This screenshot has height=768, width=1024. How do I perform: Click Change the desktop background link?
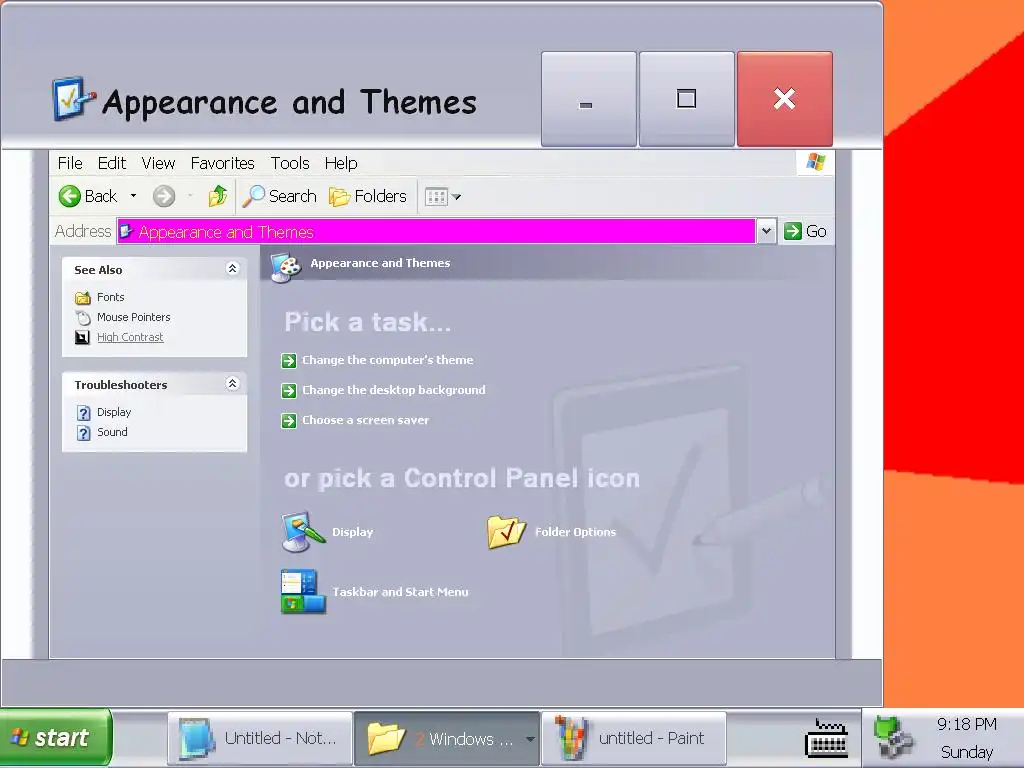coord(394,390)
